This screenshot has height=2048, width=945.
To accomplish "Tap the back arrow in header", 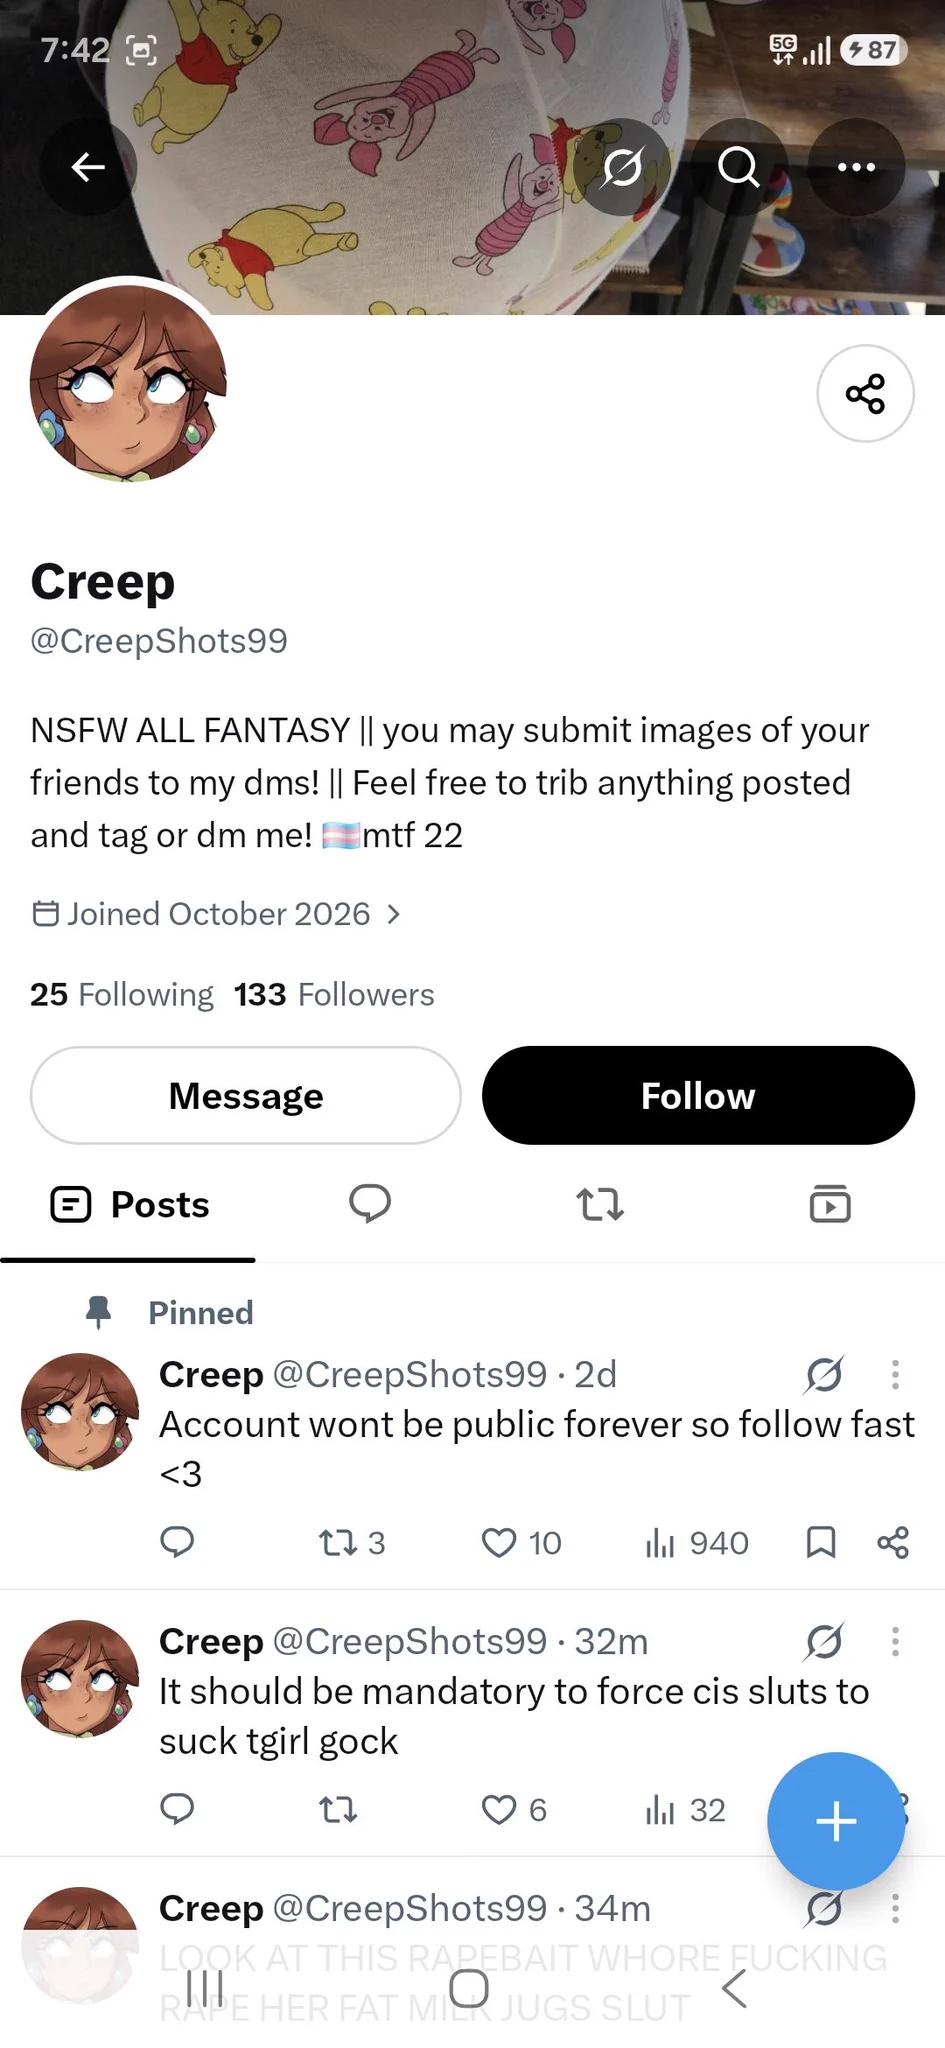I will click(88, 167).
